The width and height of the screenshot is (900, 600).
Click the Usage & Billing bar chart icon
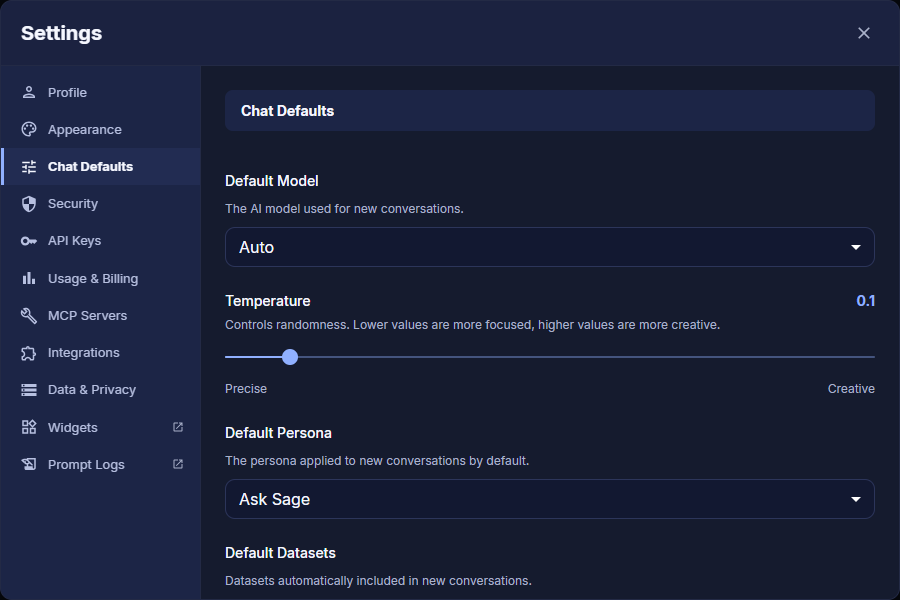pyautogui.click(x=29, y=278)
